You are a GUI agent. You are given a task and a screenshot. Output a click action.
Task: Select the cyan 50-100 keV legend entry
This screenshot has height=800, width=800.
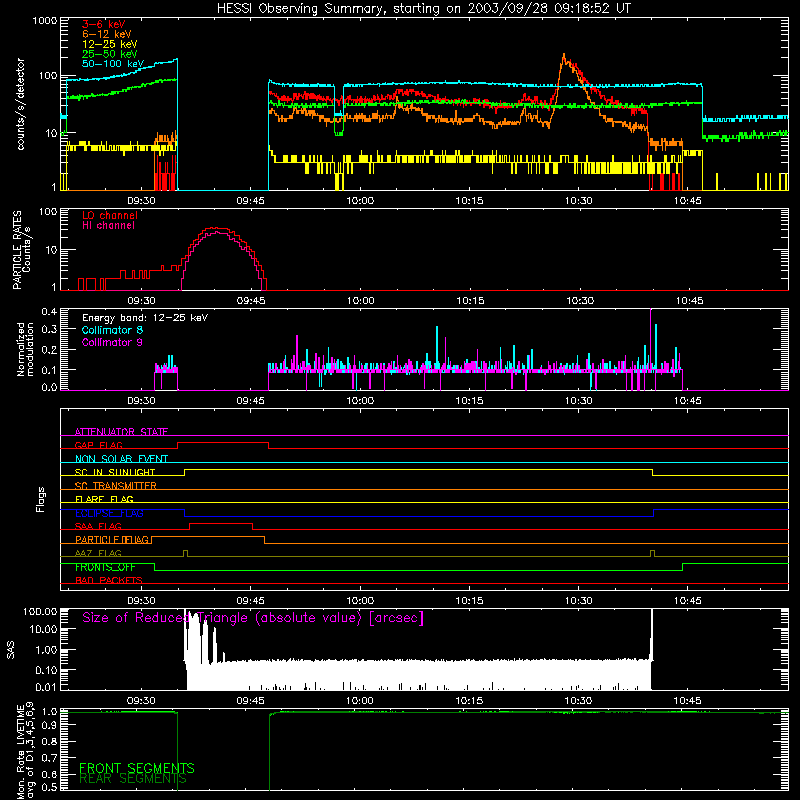pyautogui.click(x=113, y=64)
